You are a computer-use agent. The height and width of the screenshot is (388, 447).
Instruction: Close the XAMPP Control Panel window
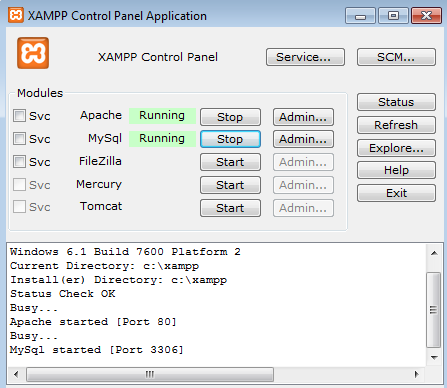coord(426,16)
